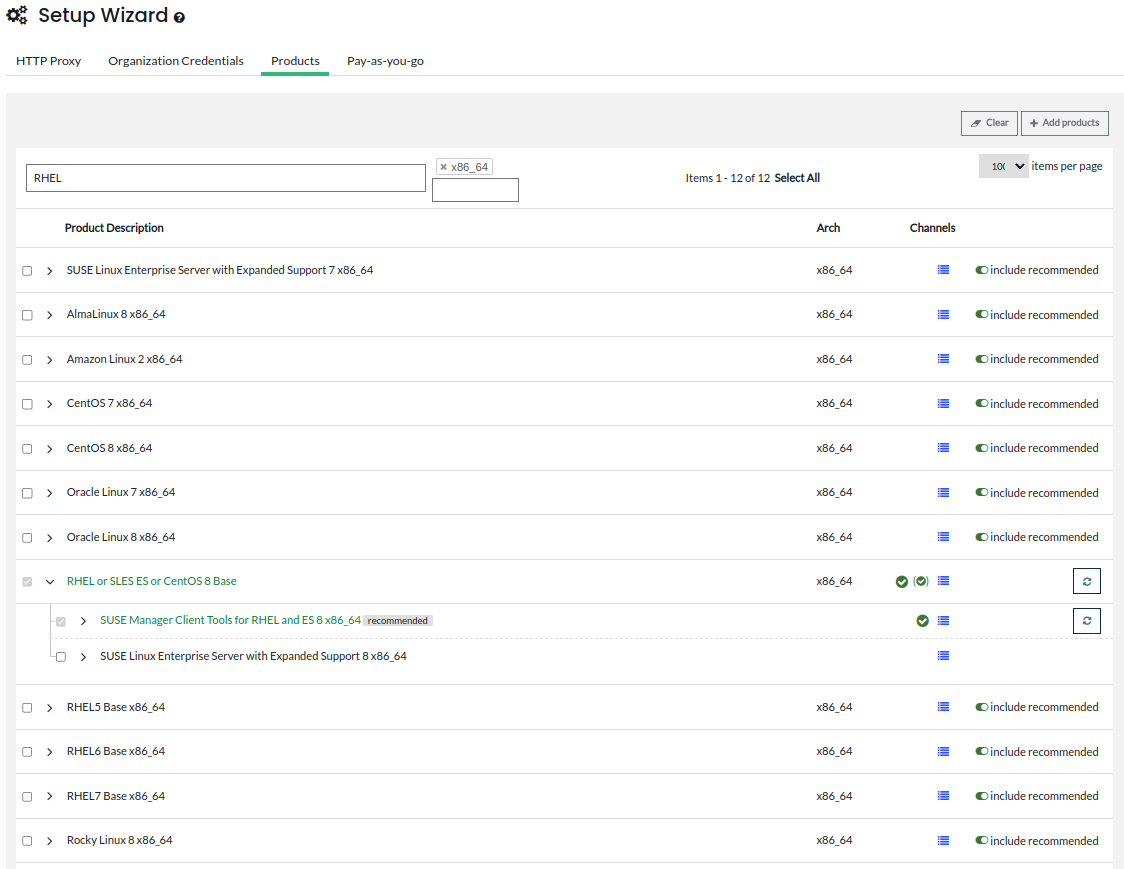Expand the Amazon Linux 2 row
Viewport: 1124px width, 869px height.
point(49,359)
